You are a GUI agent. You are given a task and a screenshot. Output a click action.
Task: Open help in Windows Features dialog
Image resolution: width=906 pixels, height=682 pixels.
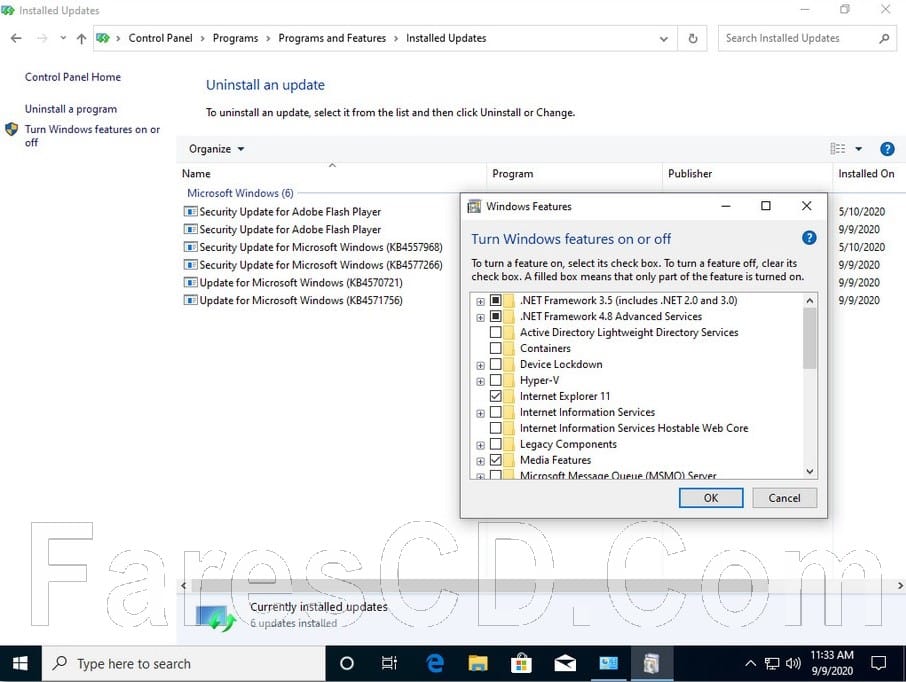(809, 238)
